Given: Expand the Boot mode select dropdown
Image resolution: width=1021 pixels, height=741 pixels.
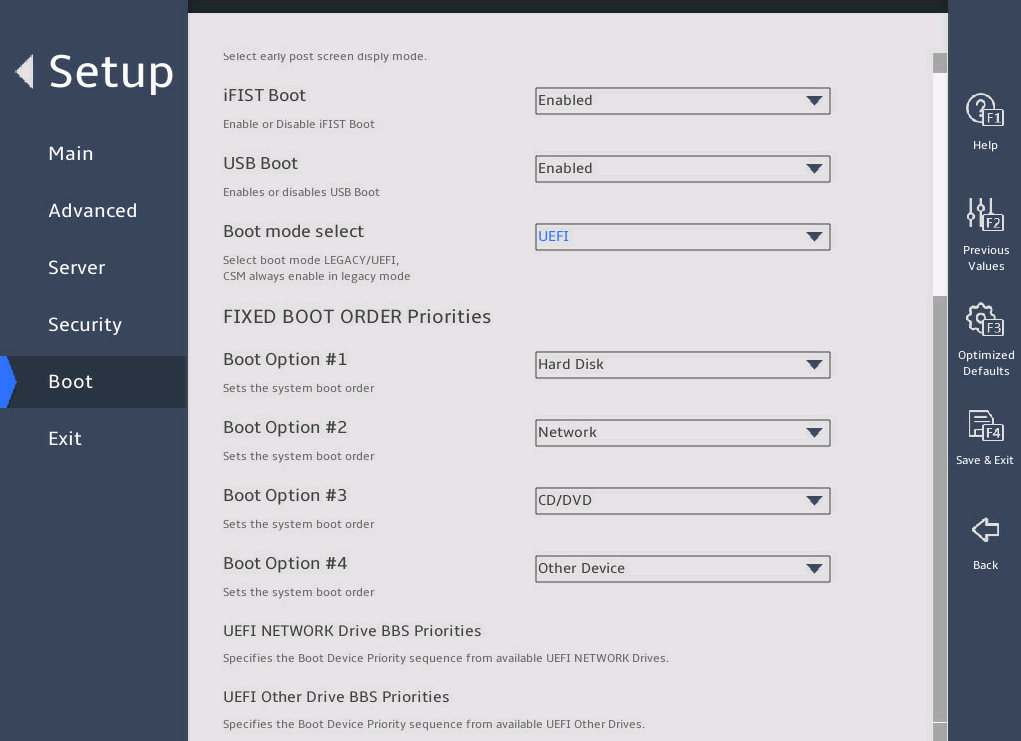Looking at the screenshot, I should click(x=682, y=237).
